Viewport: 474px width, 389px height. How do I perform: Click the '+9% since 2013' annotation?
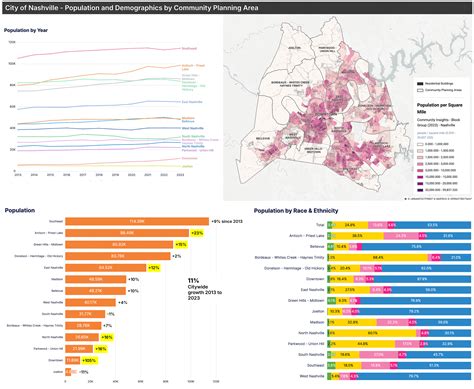click(227, 221)
